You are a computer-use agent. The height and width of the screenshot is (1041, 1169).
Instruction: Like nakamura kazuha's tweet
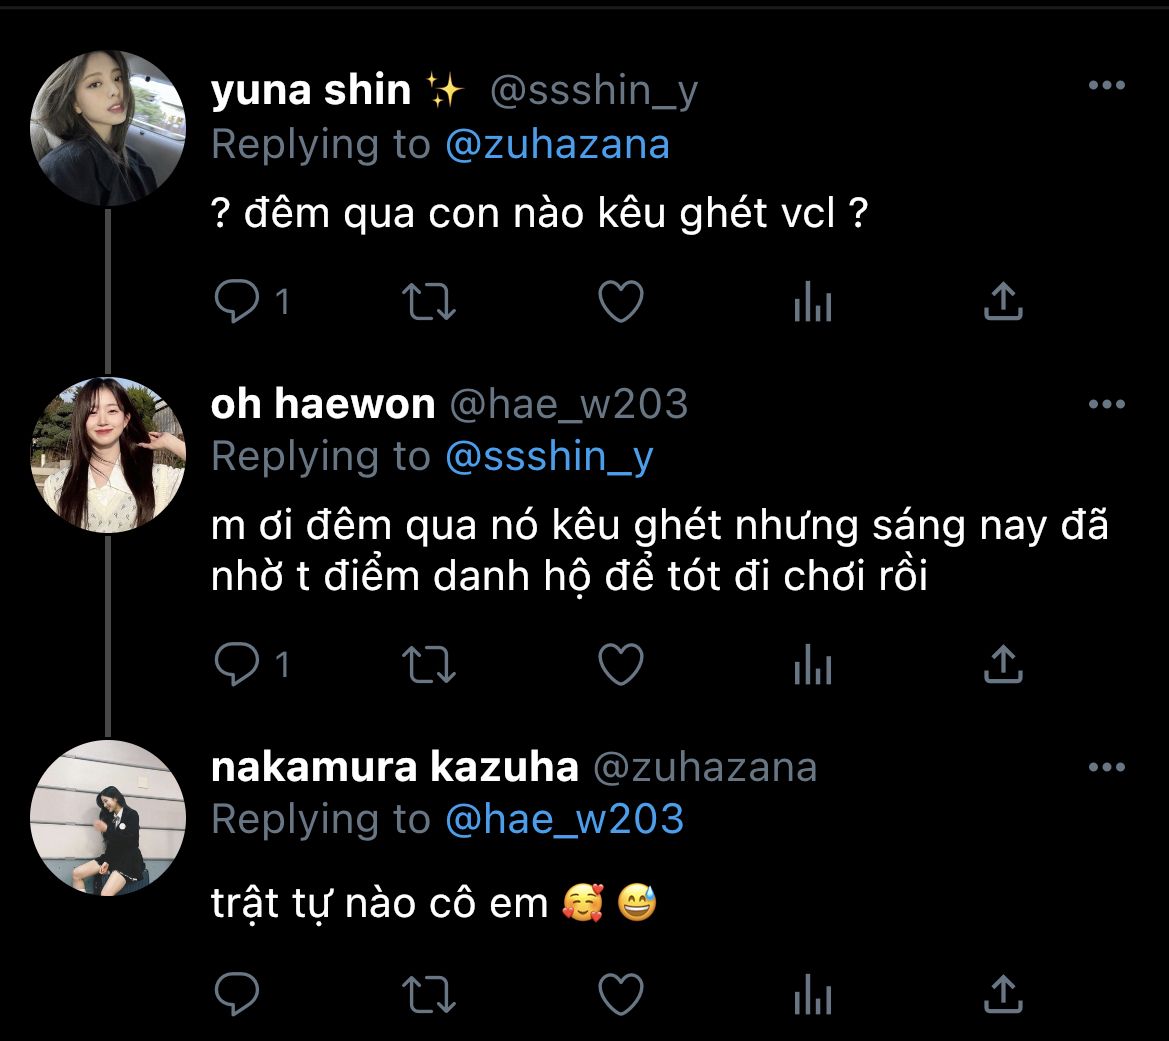pos(620,994)
